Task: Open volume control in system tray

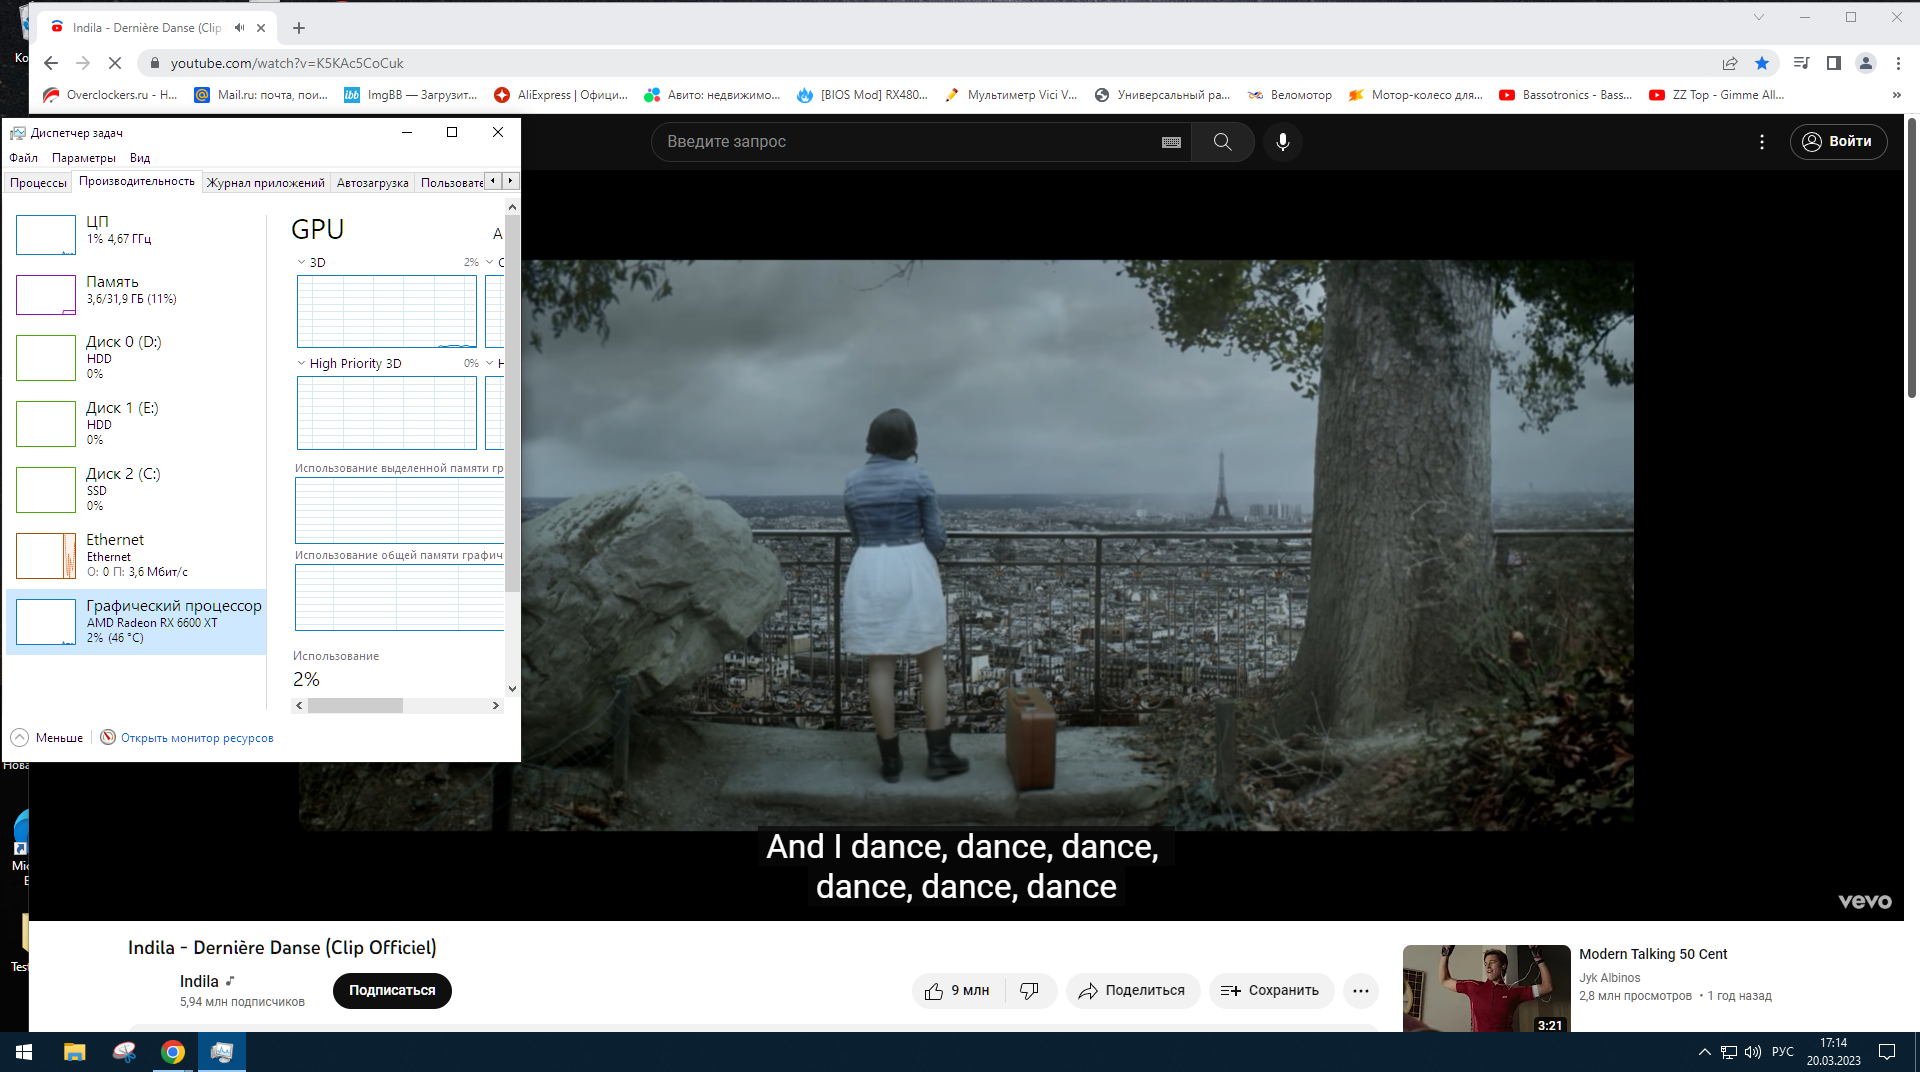Action: click(x=1753, y=1052)
